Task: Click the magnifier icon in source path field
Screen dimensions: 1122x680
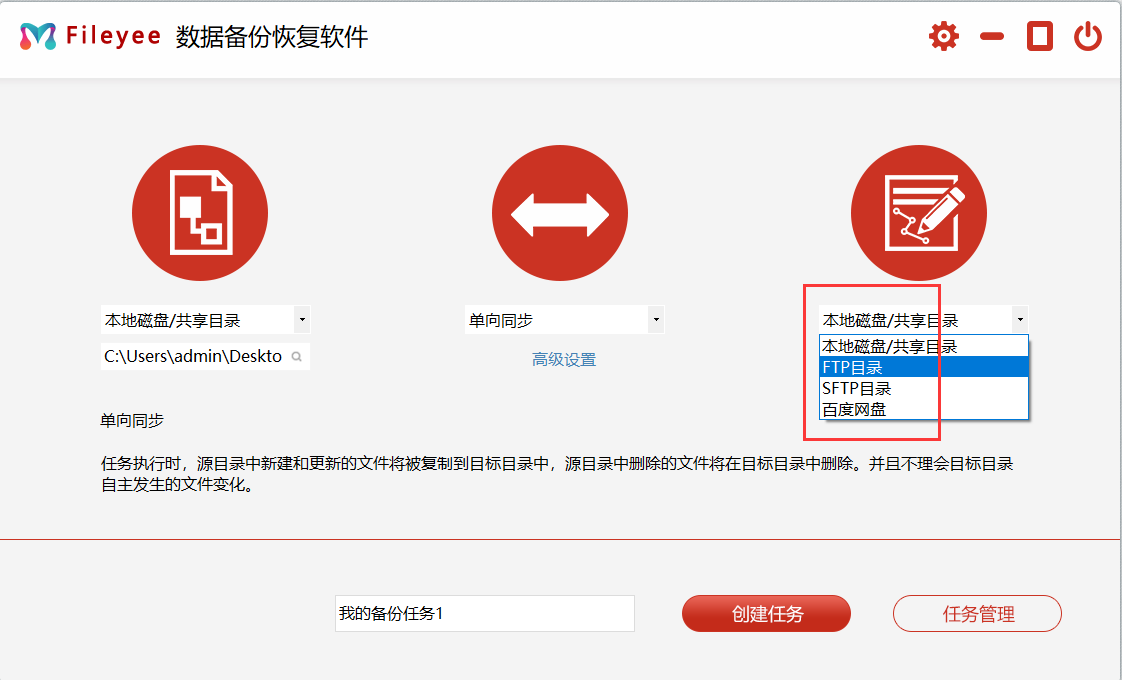Action: pyautogui.click(x=297, y=356)
